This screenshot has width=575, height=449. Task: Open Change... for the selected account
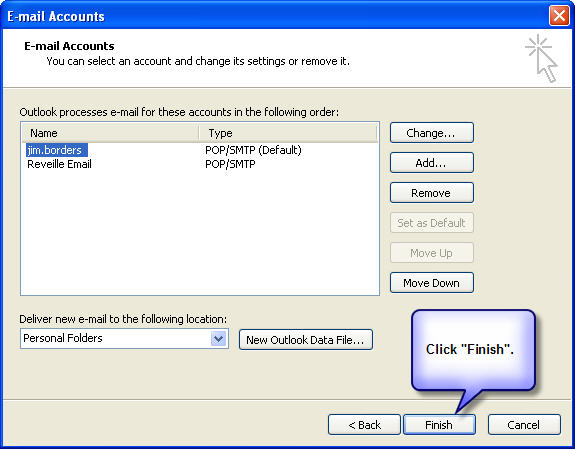click(x=432, y=133)
